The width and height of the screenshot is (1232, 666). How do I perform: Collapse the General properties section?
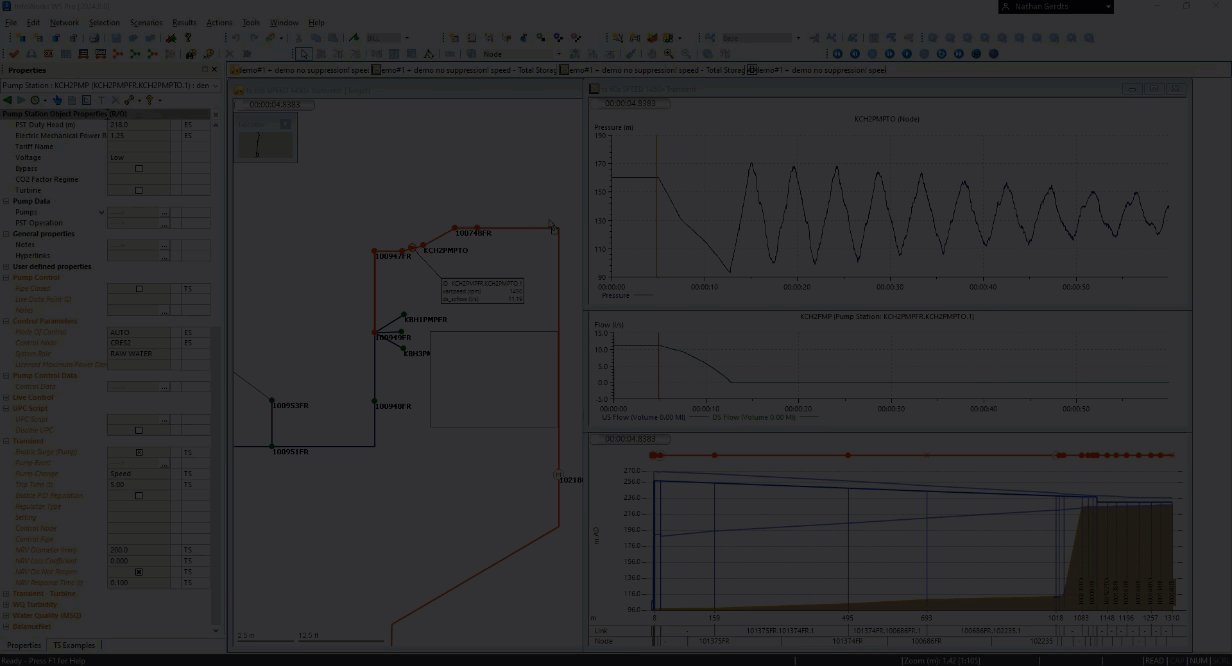[x=6, y=234]
